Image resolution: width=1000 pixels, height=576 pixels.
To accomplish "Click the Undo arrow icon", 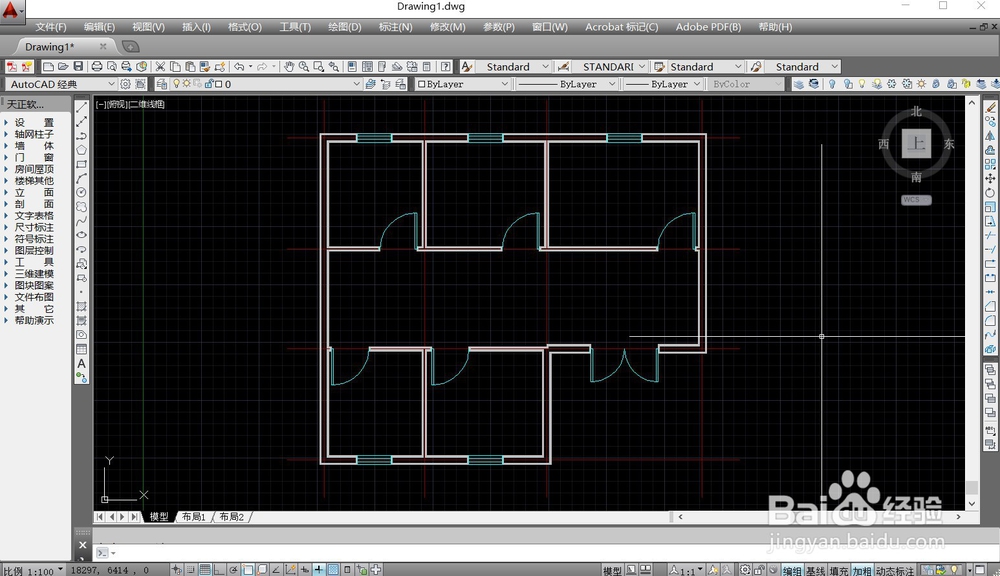I will tap(239, 66).
